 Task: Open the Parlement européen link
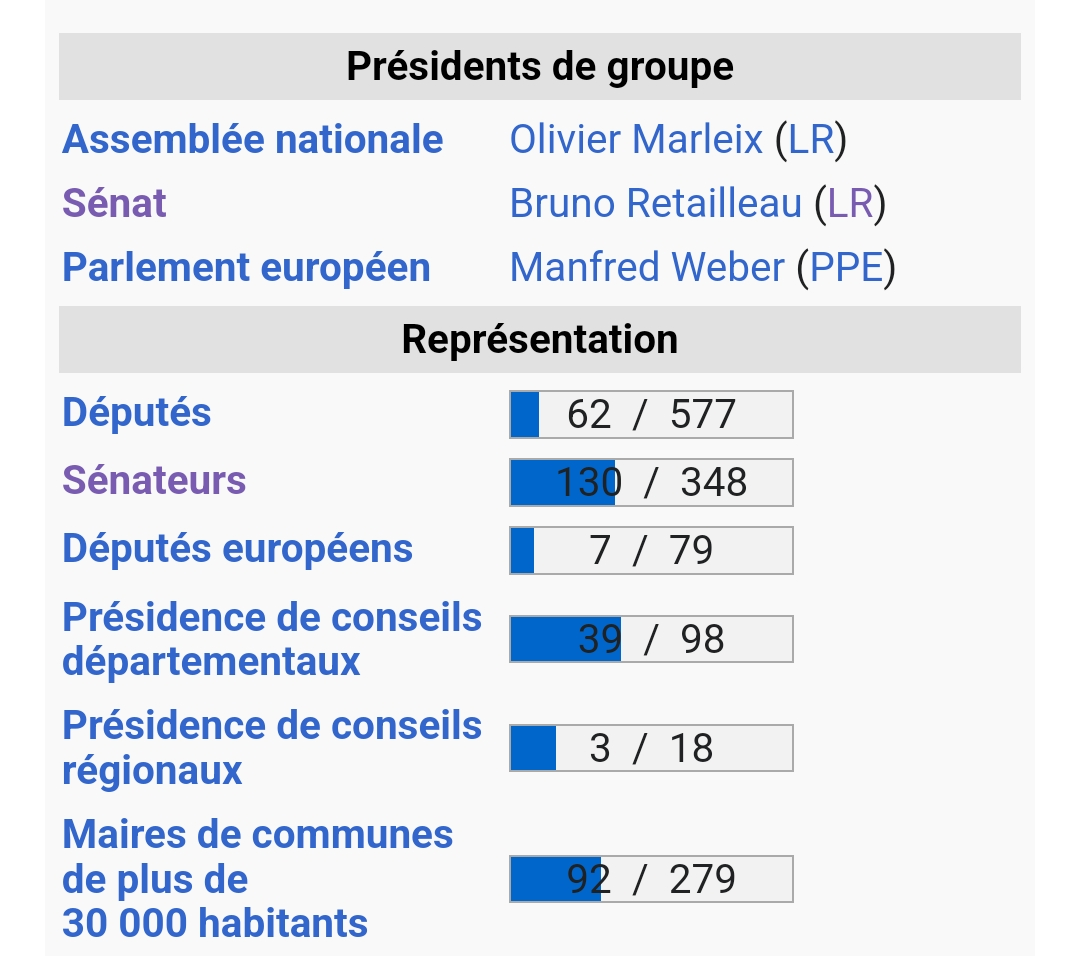[246, 267]
